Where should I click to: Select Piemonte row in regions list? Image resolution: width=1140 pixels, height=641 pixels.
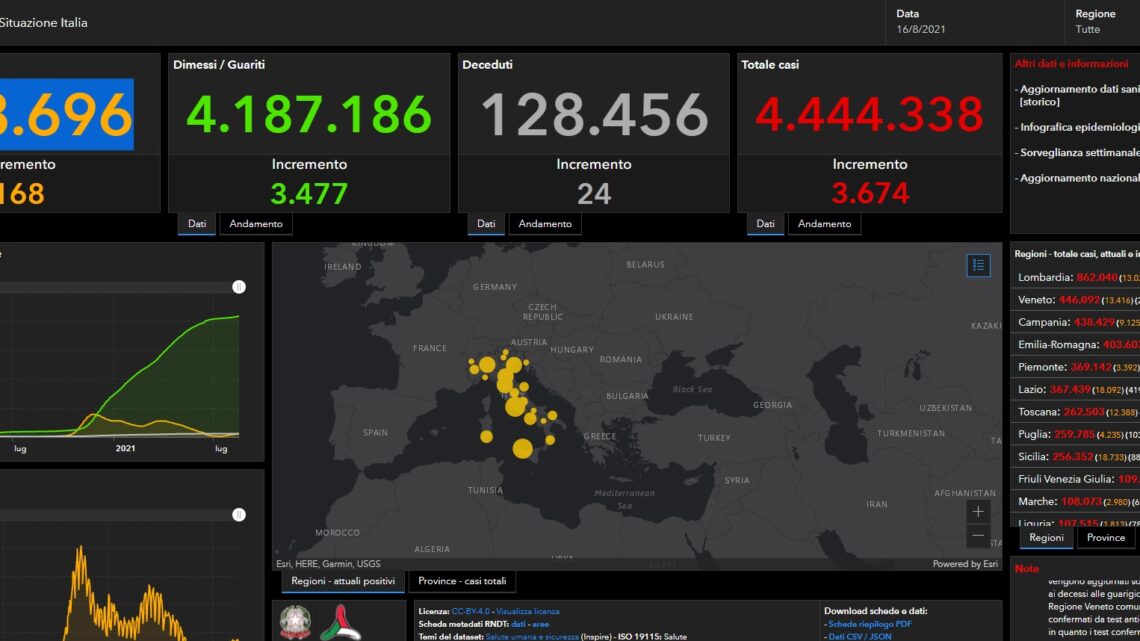tap(1077, 367)
